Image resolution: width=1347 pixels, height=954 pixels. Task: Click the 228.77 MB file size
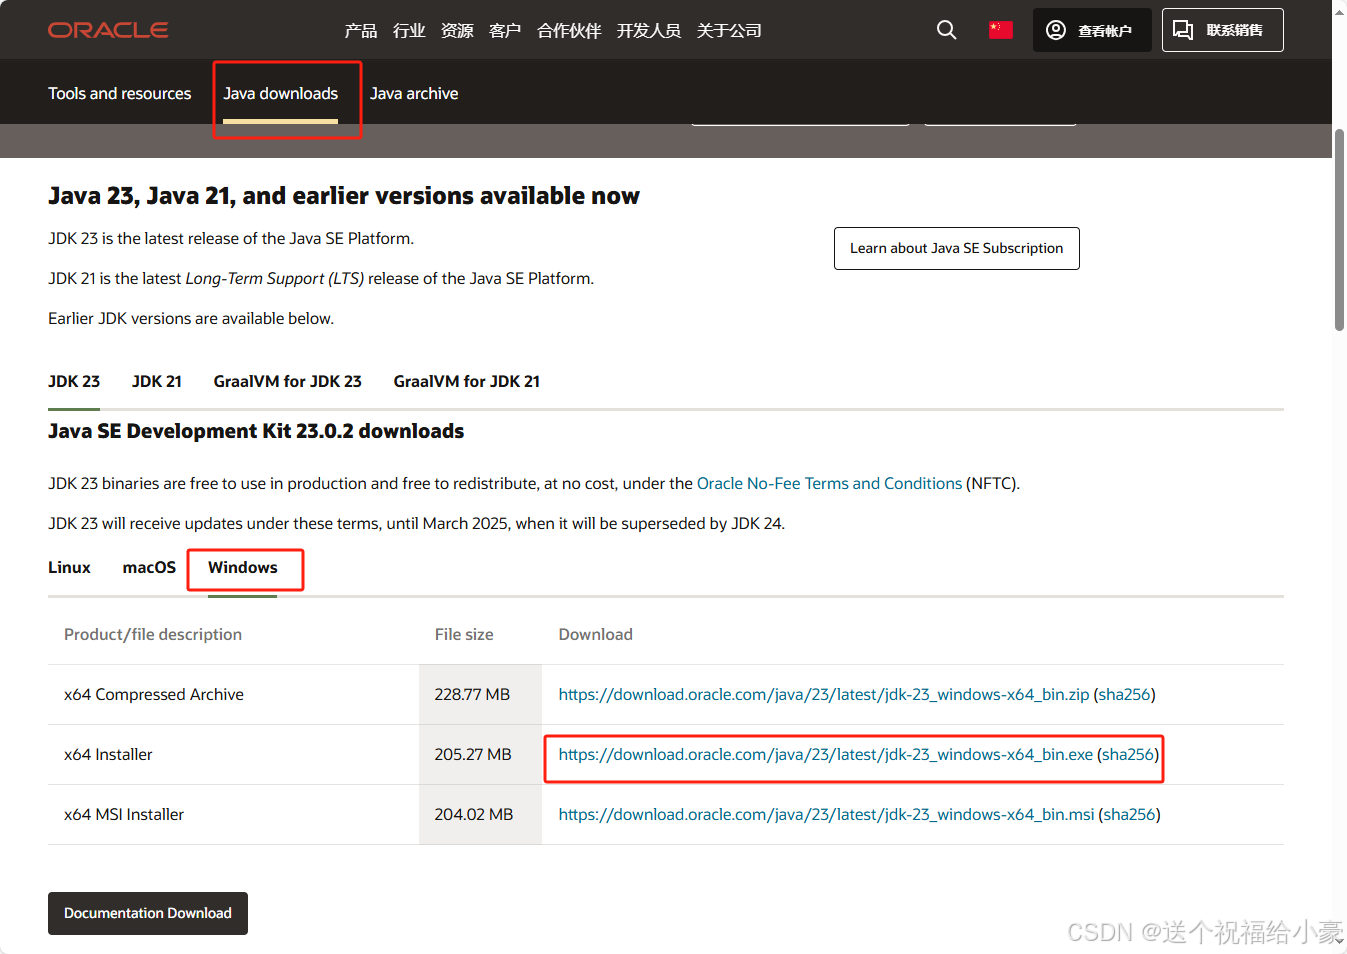472,694
